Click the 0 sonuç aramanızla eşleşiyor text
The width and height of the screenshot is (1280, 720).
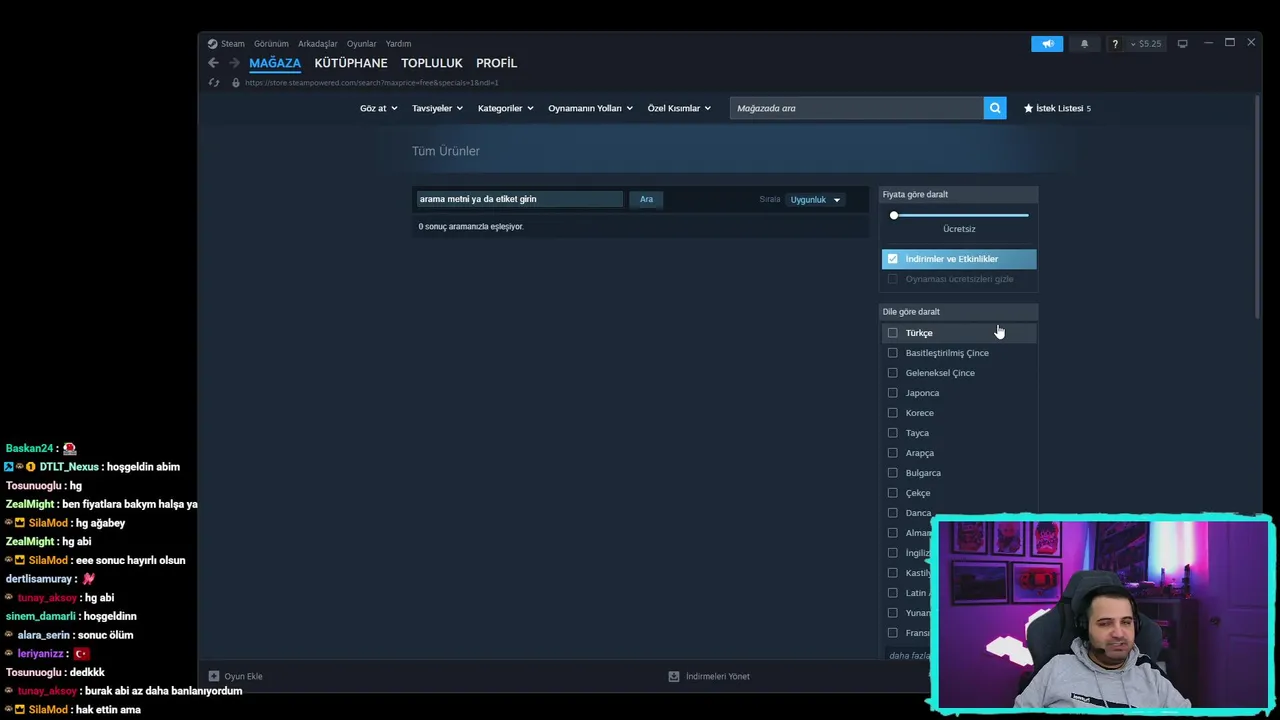click(x=471, y=227)
